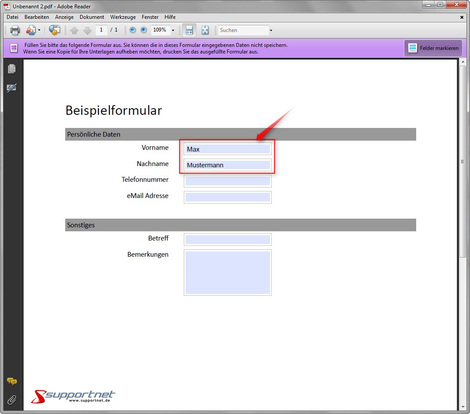Go to next page arrow

[x=87, y=30]
